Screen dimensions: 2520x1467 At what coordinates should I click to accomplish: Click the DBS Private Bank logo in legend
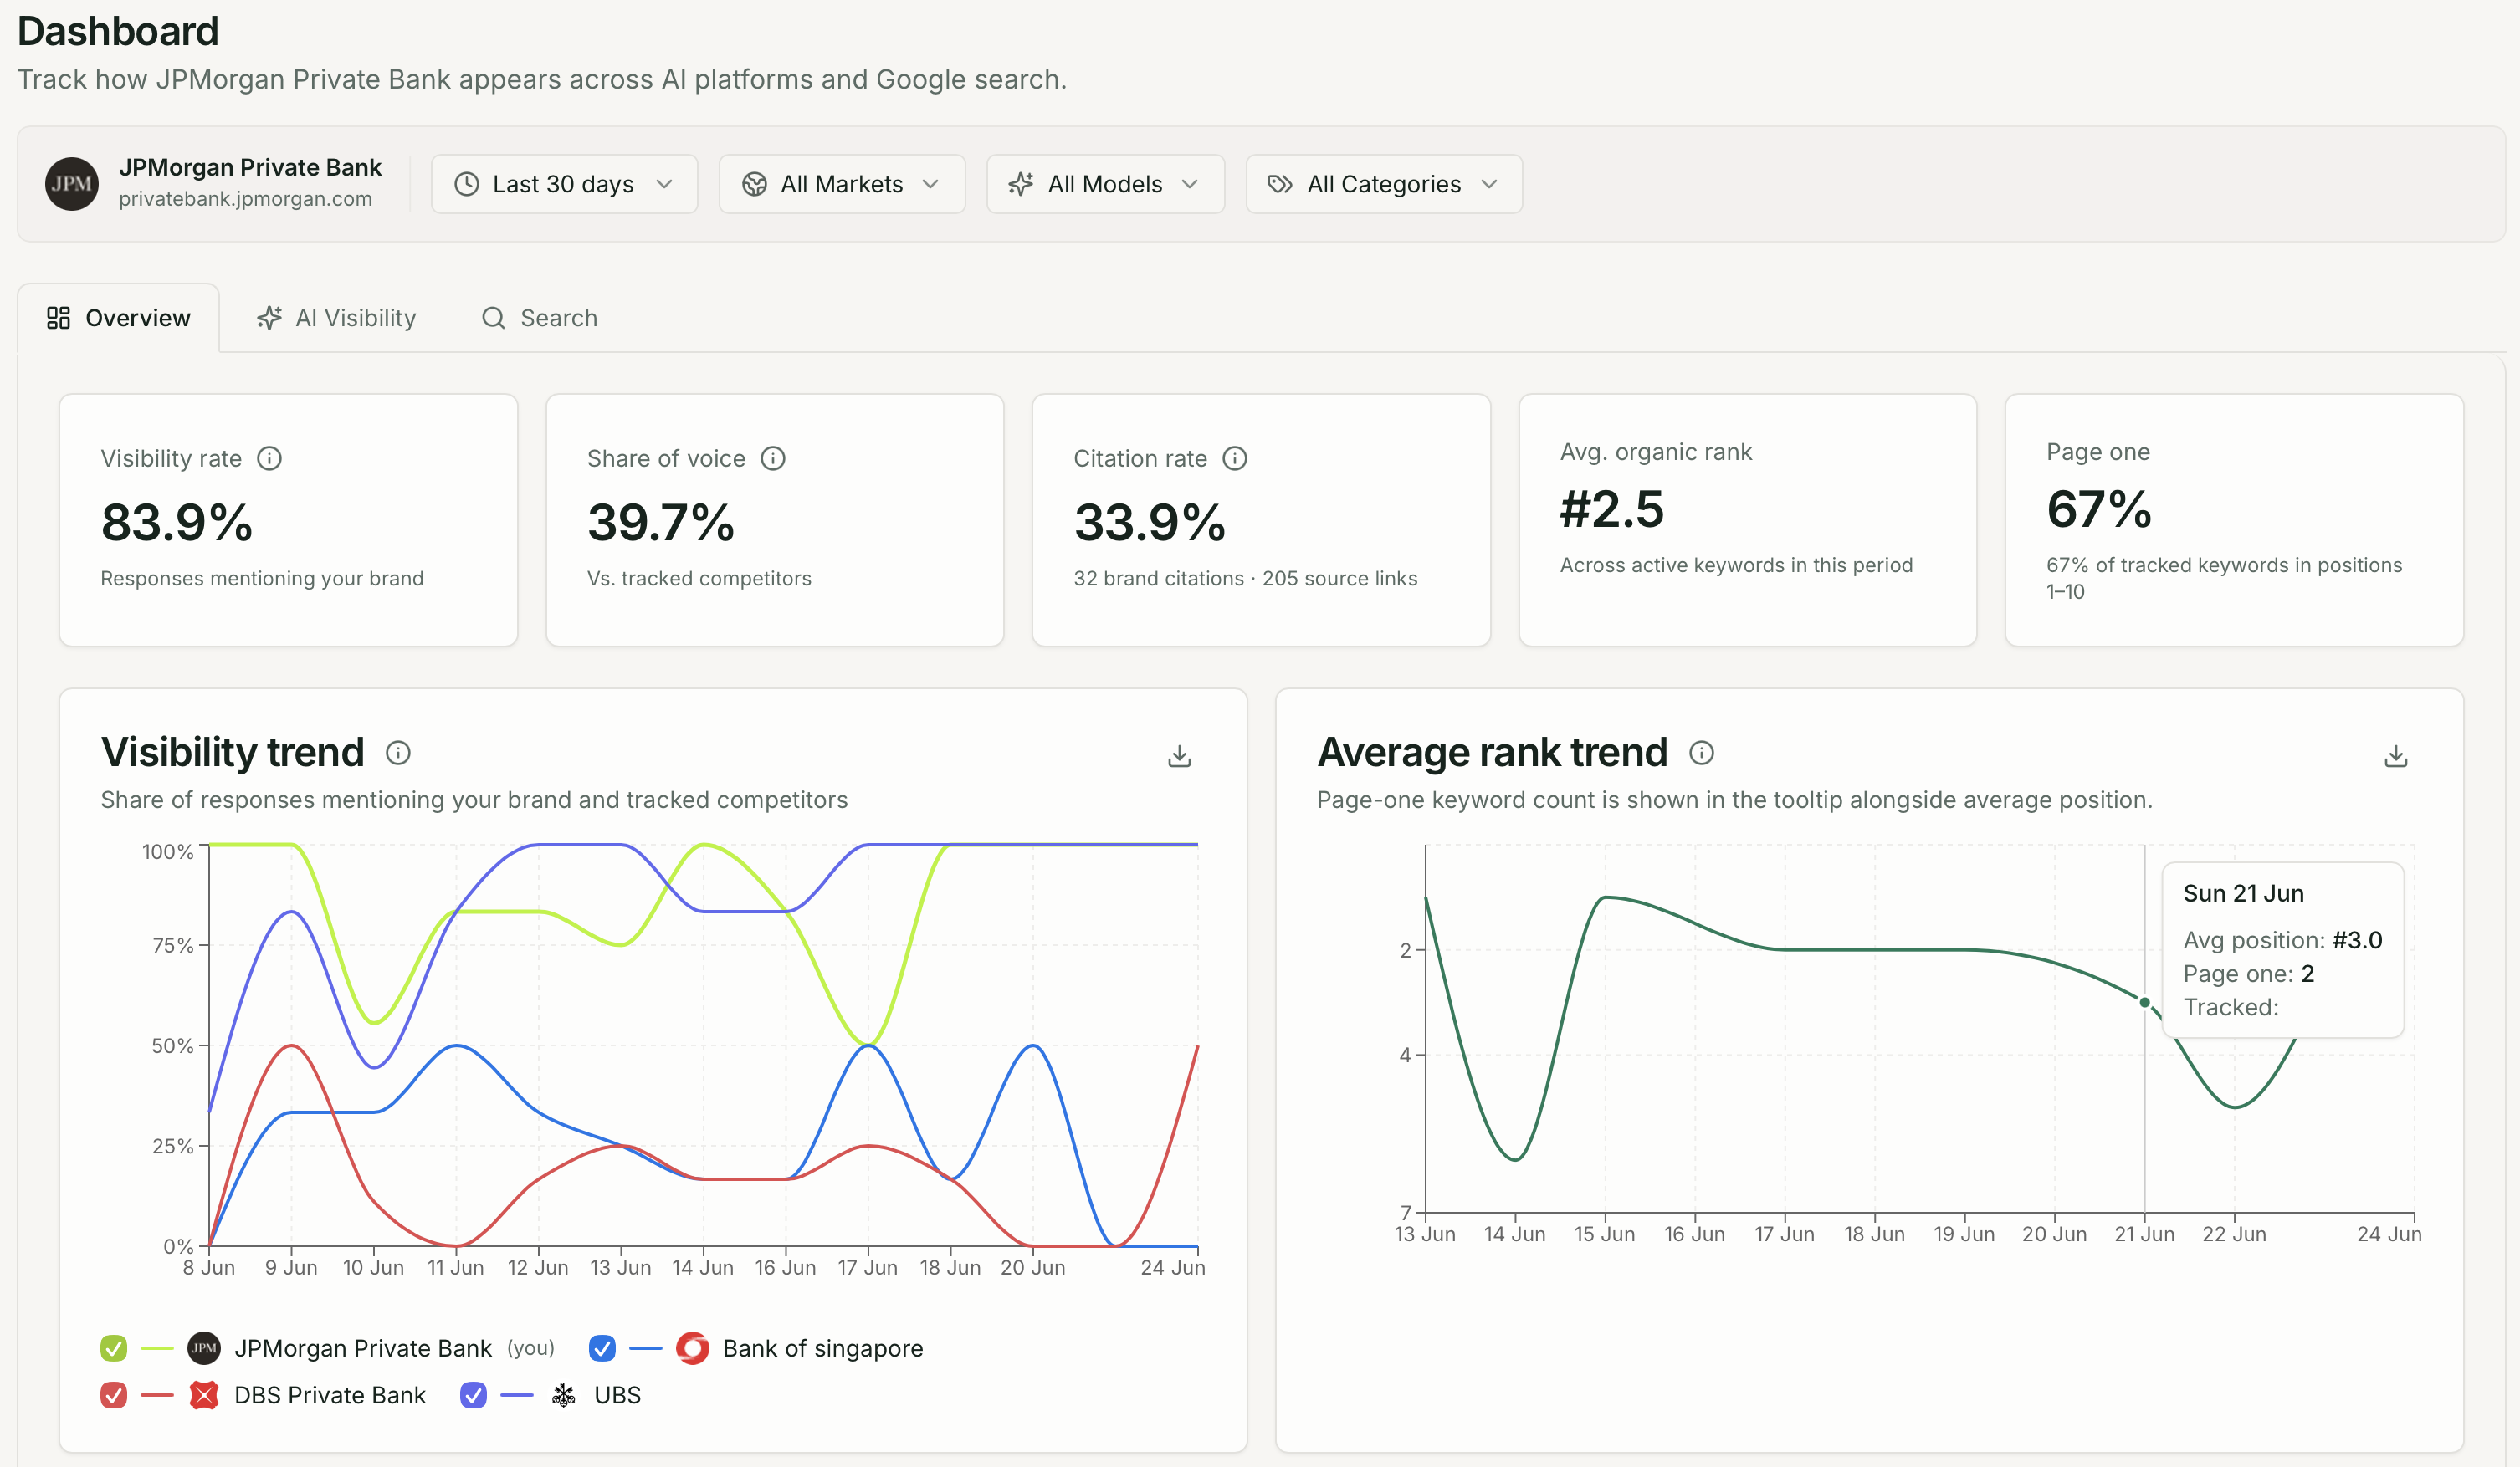click(x=204, y=1395)
